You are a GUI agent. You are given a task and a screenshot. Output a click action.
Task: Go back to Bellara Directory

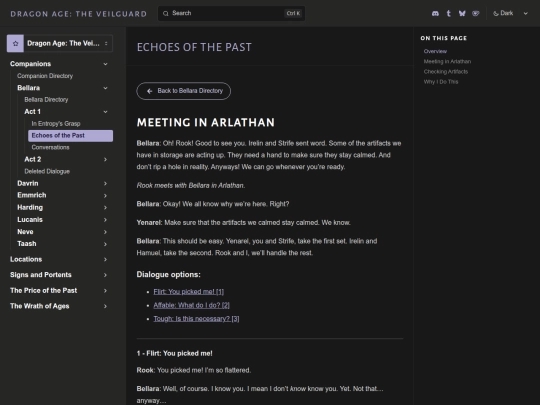click(x=184, y=91)
